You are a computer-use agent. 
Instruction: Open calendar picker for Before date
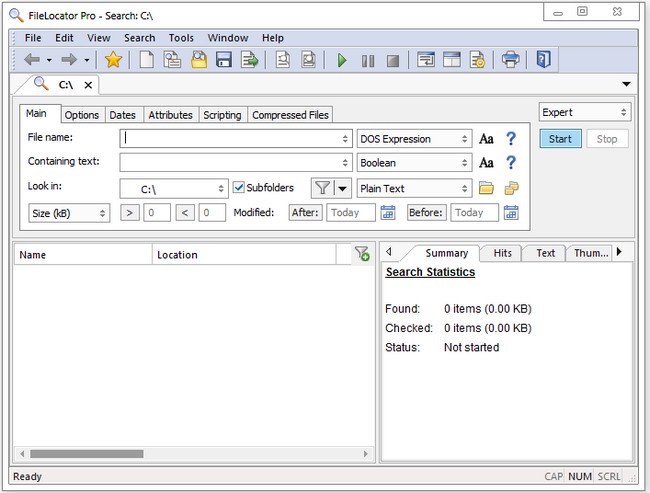[511, 213]
